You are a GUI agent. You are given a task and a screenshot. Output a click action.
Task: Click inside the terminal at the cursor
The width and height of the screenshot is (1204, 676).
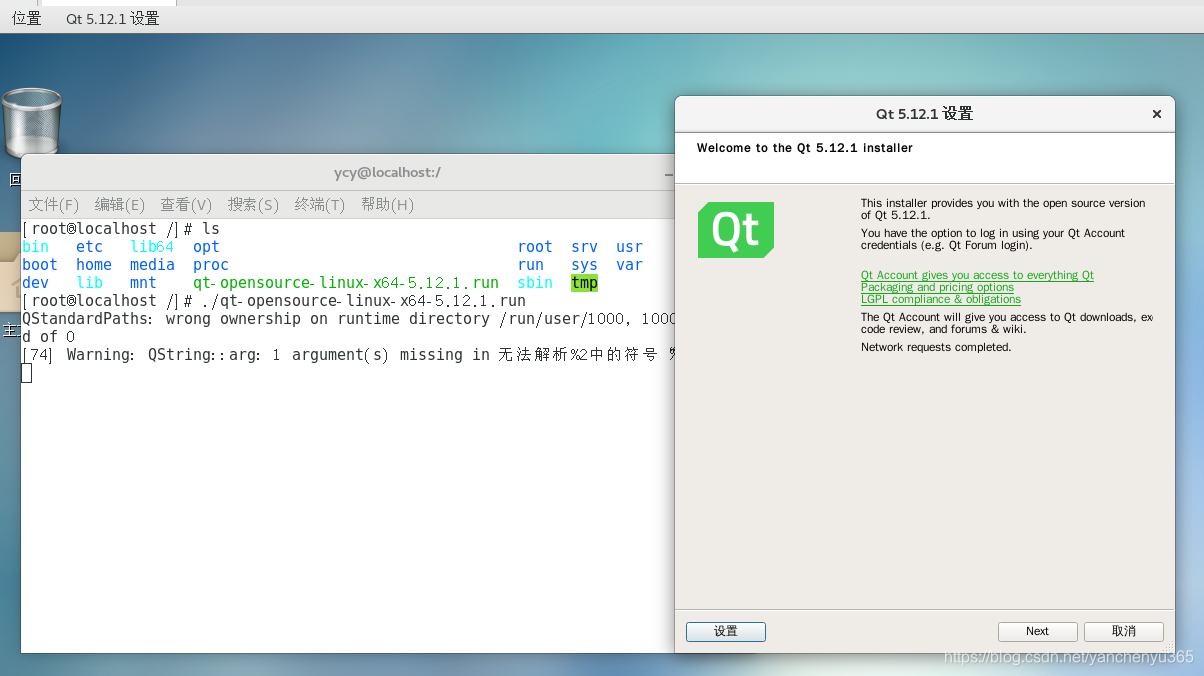(26, 372)
